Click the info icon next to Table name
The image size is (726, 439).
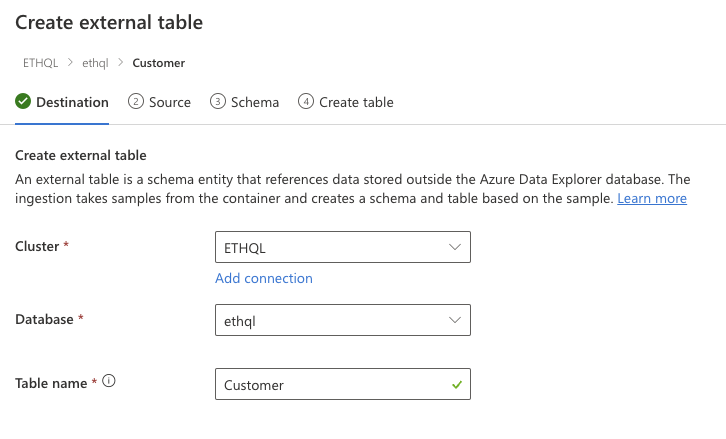[x=109, y=382]
